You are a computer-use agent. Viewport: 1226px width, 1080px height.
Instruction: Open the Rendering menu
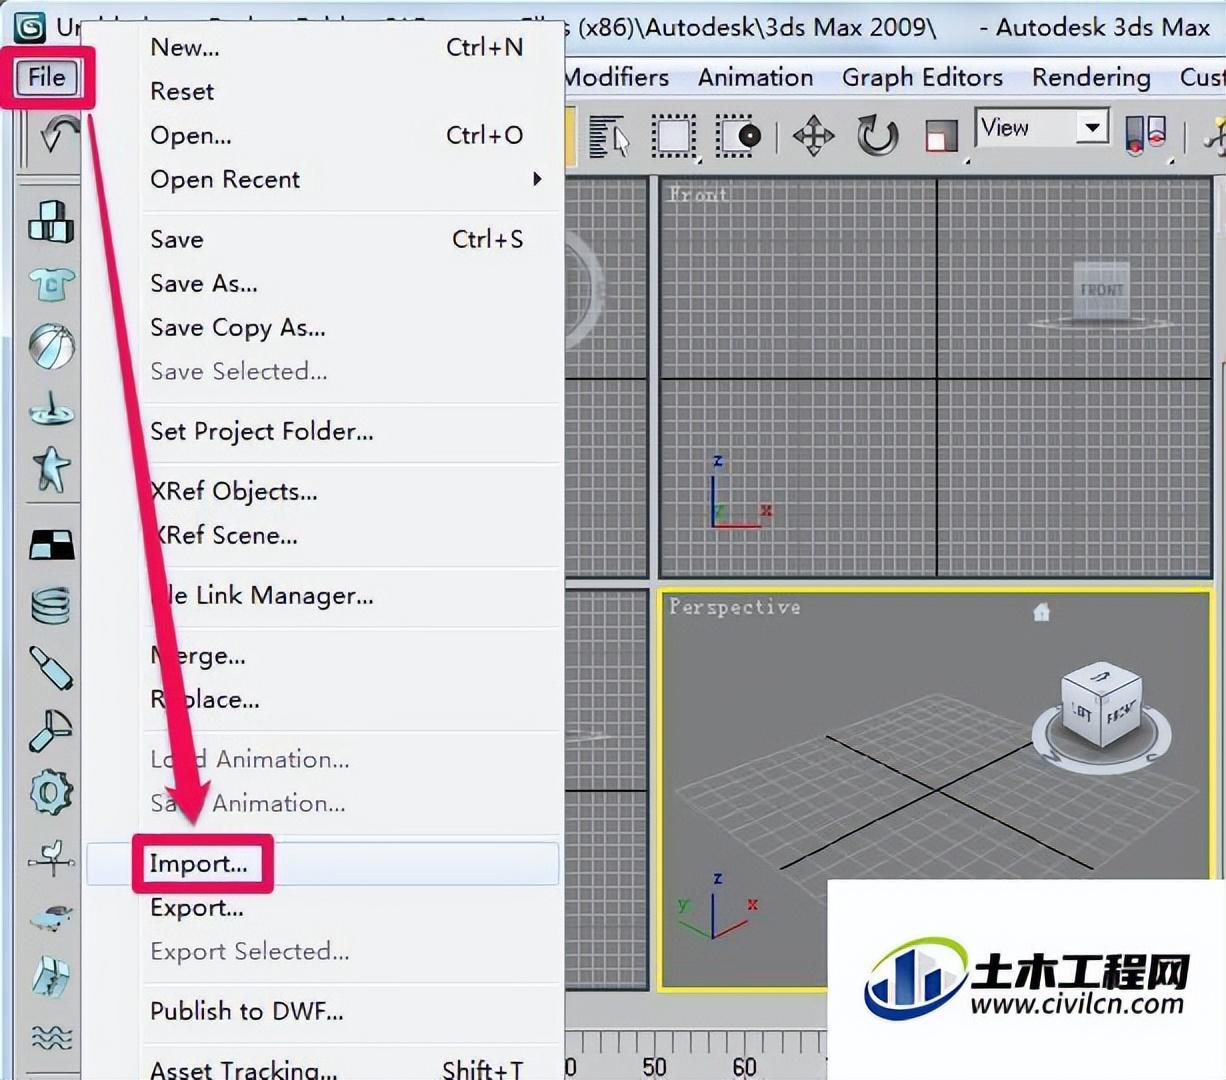pyautogui.click(x=1091, y=77)
